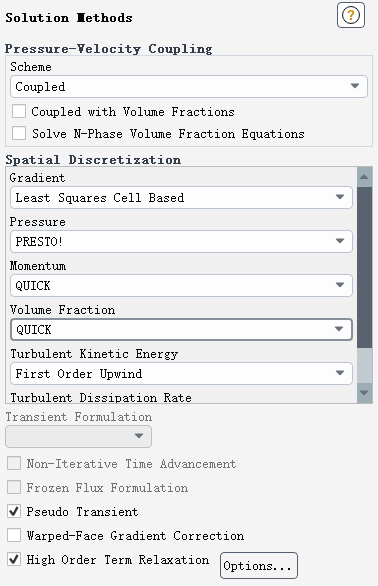
Task: Open the Volume Fraction QUICK dropdown
Action: click(x=181, y=329)
